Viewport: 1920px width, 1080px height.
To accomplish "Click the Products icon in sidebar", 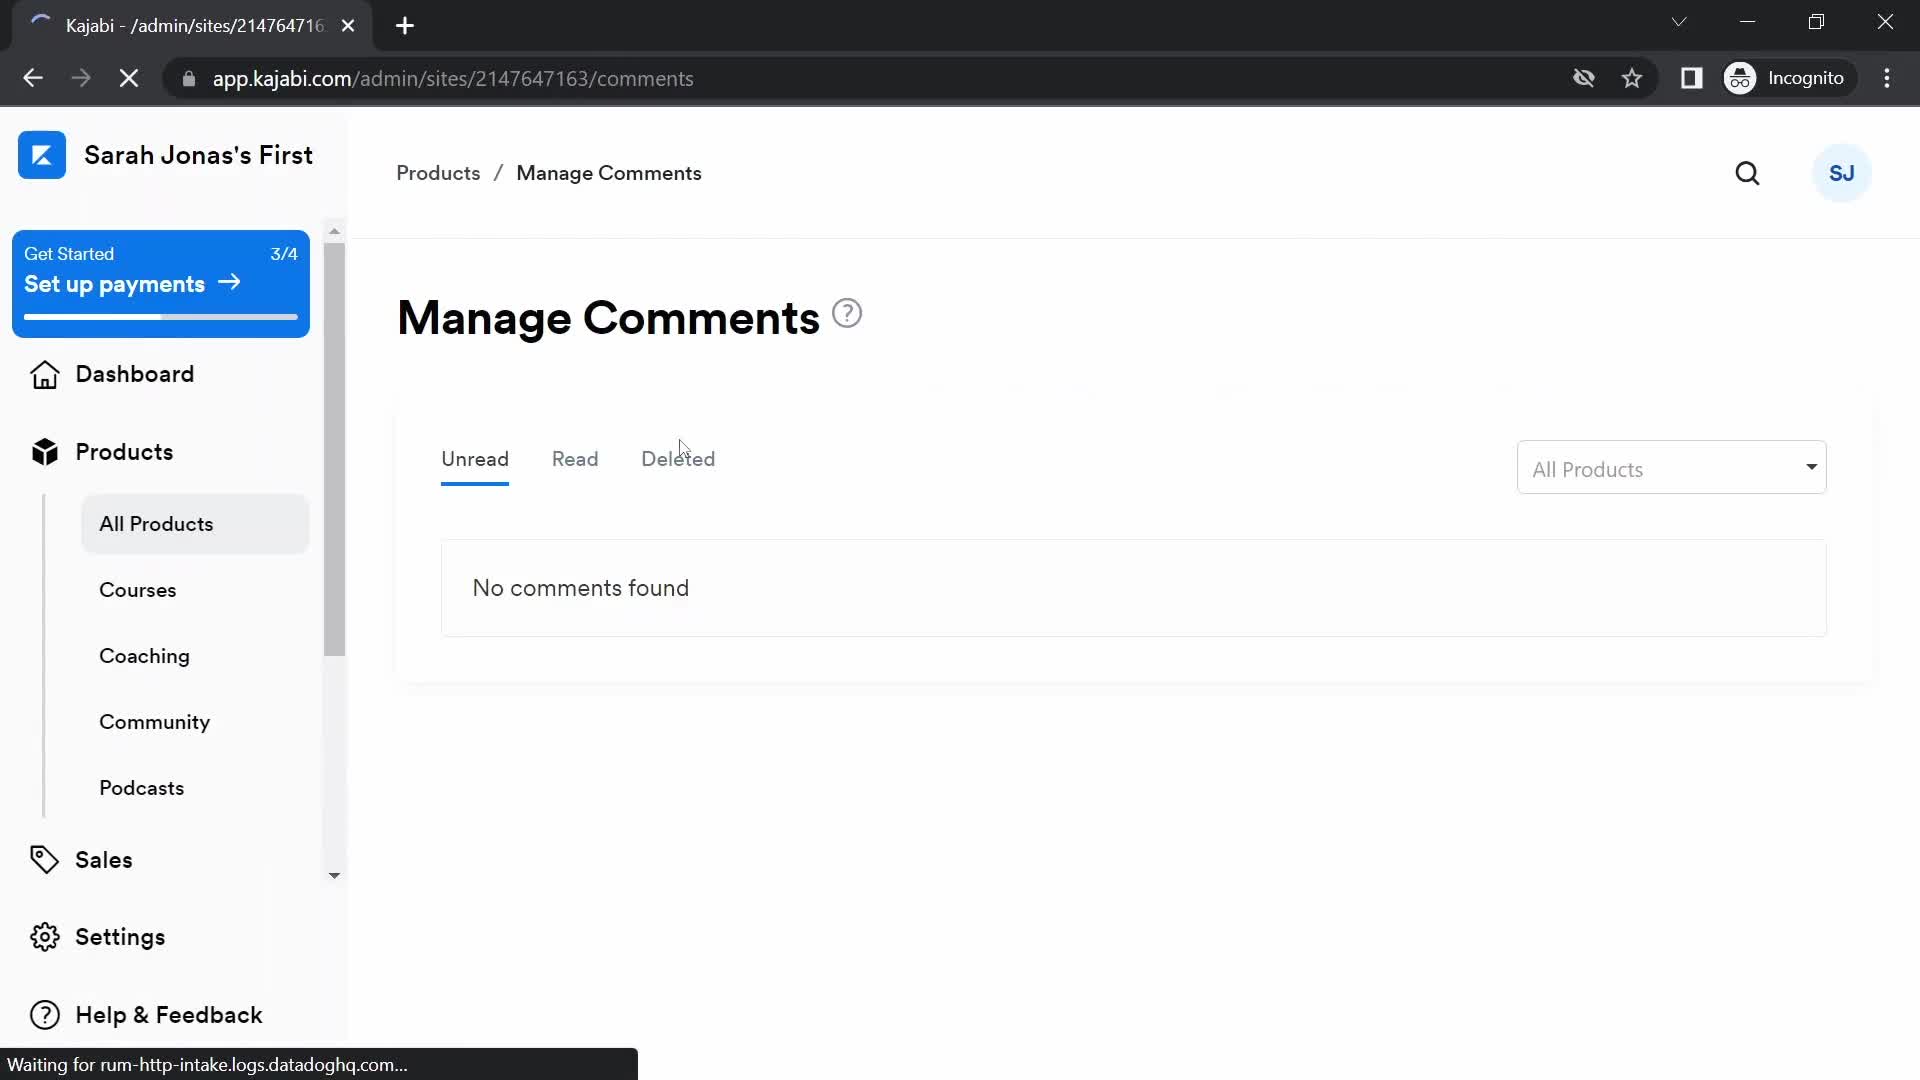I will pyautogui.click(x=42, y=451).
